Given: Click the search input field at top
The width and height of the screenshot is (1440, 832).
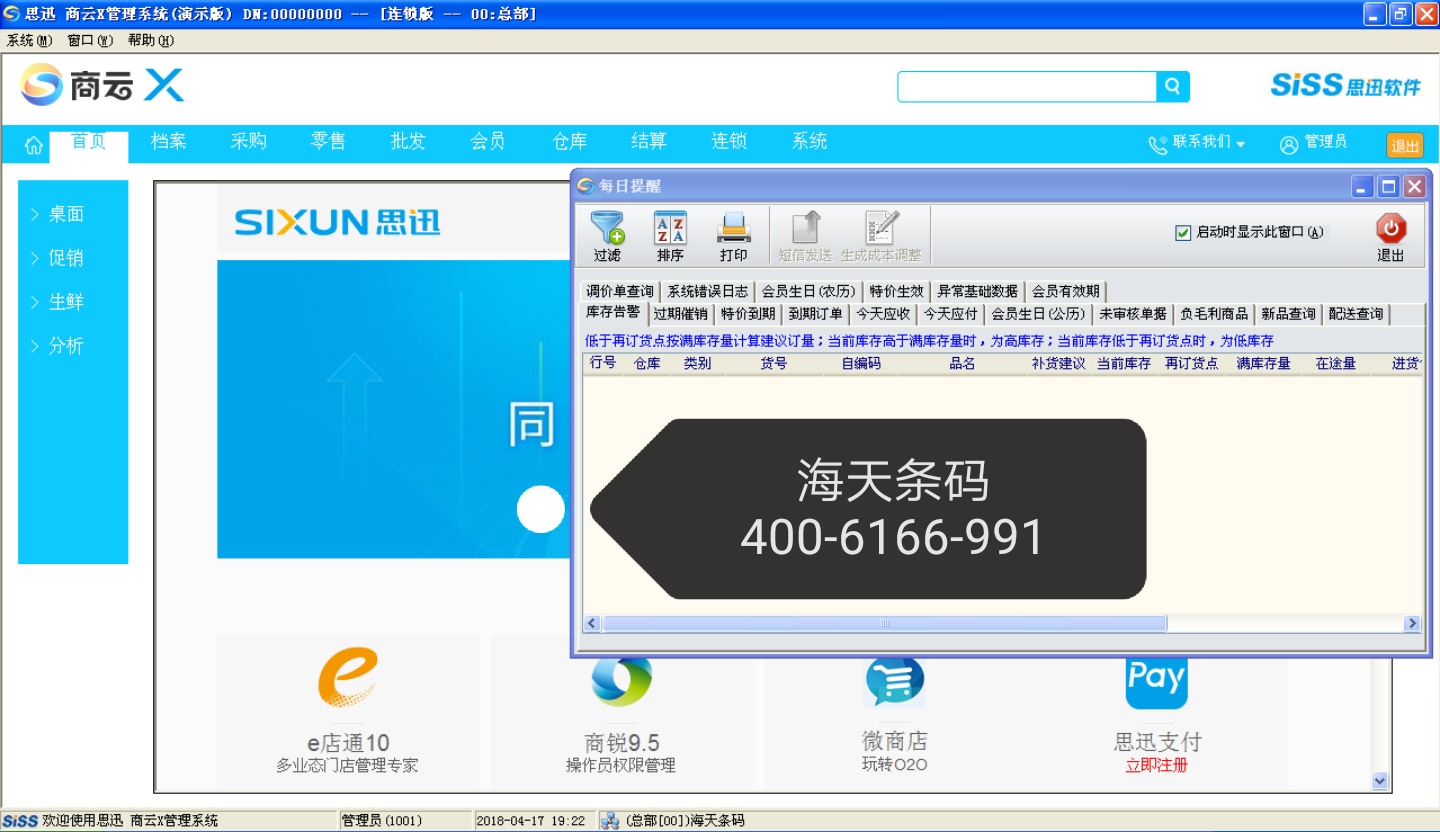Looking at the screenshot, I should tap(1026, 87).
